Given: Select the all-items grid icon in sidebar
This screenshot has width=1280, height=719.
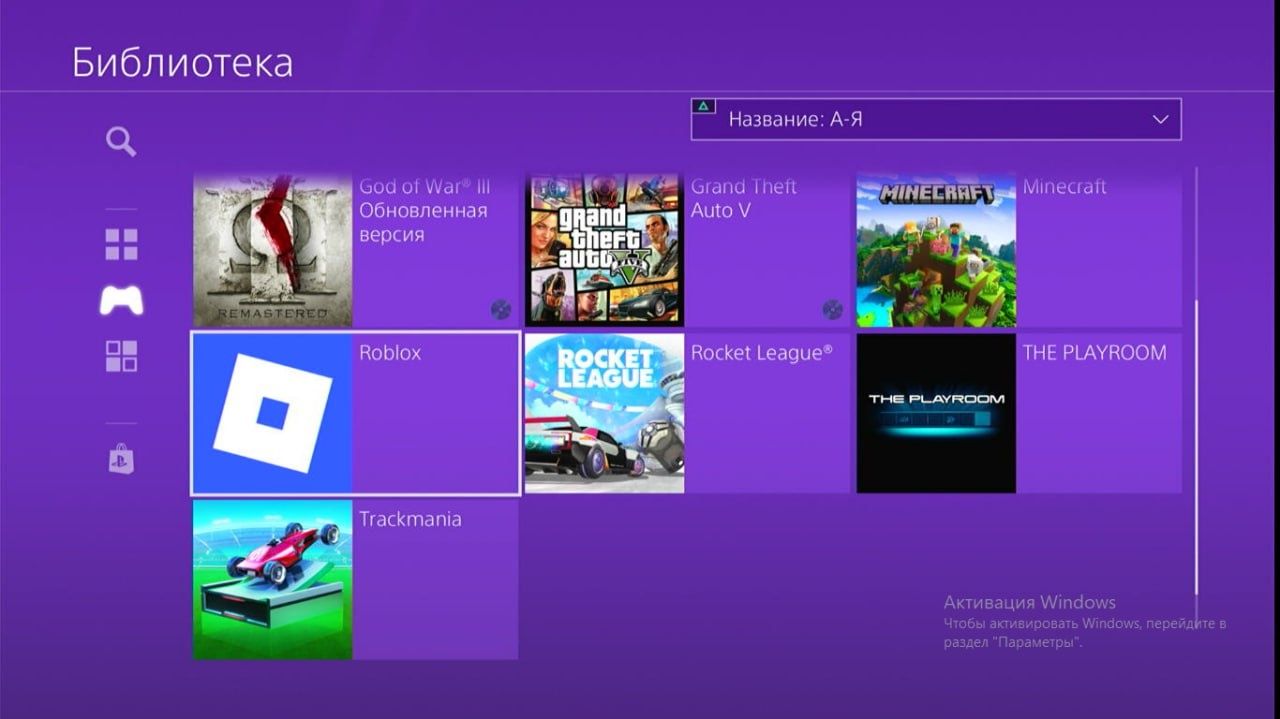Looking at the screenshot, I should [x=121, y=244].
